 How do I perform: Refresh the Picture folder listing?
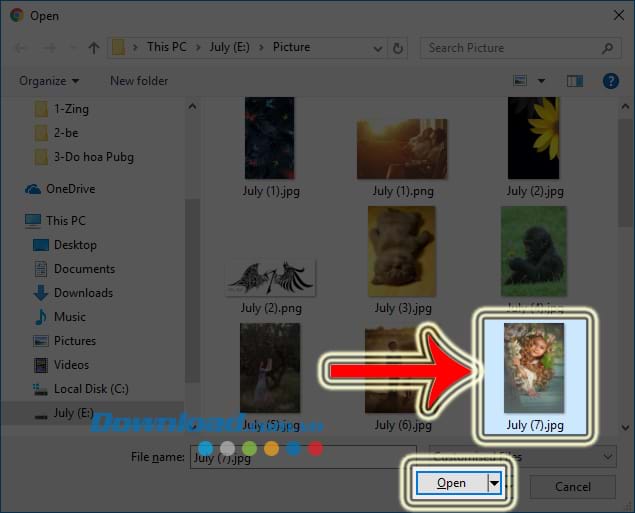pyautogui.click(x=398, y=48)
